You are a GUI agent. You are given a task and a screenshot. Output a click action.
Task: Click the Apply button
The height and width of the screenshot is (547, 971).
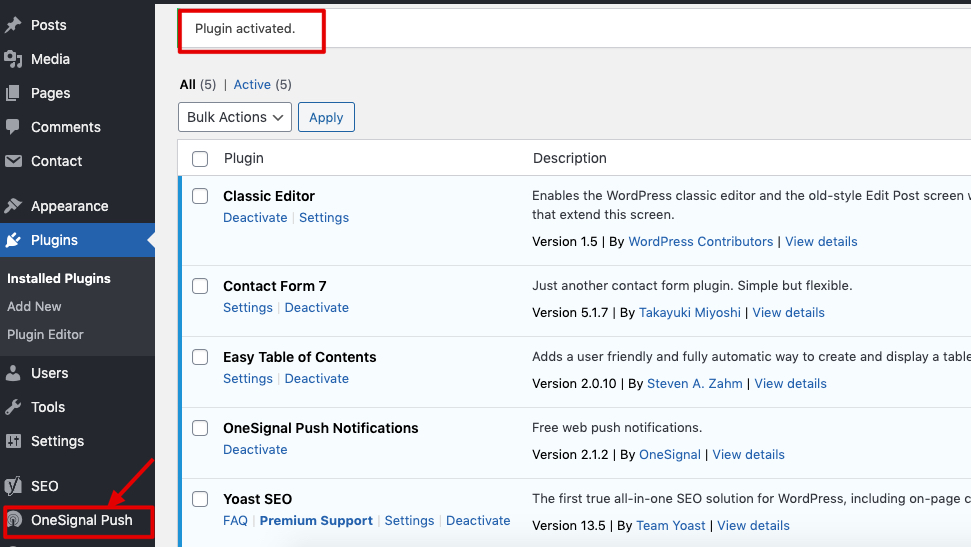tap(326, 117)
